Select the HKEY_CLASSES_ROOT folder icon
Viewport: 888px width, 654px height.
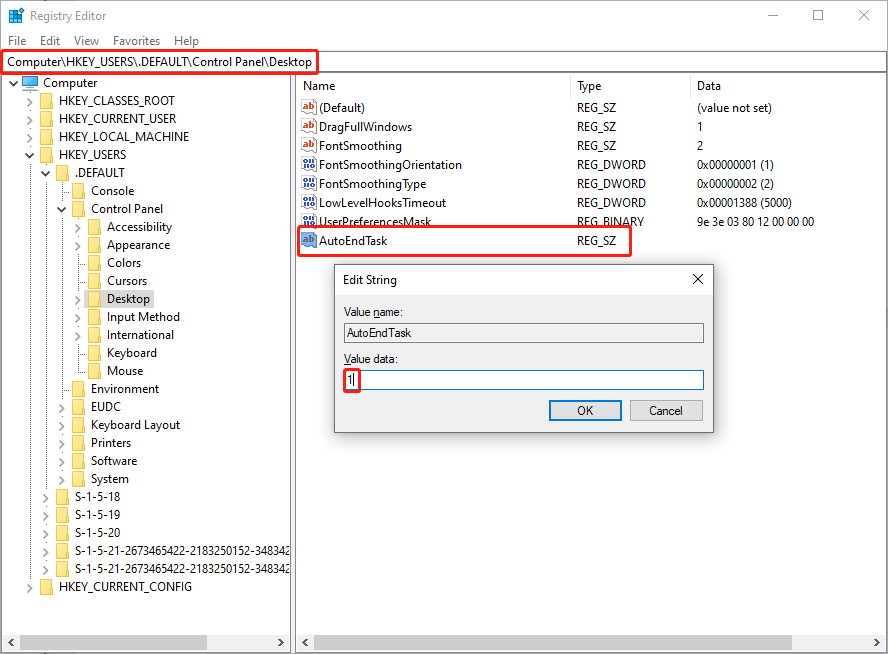(46, 101)
